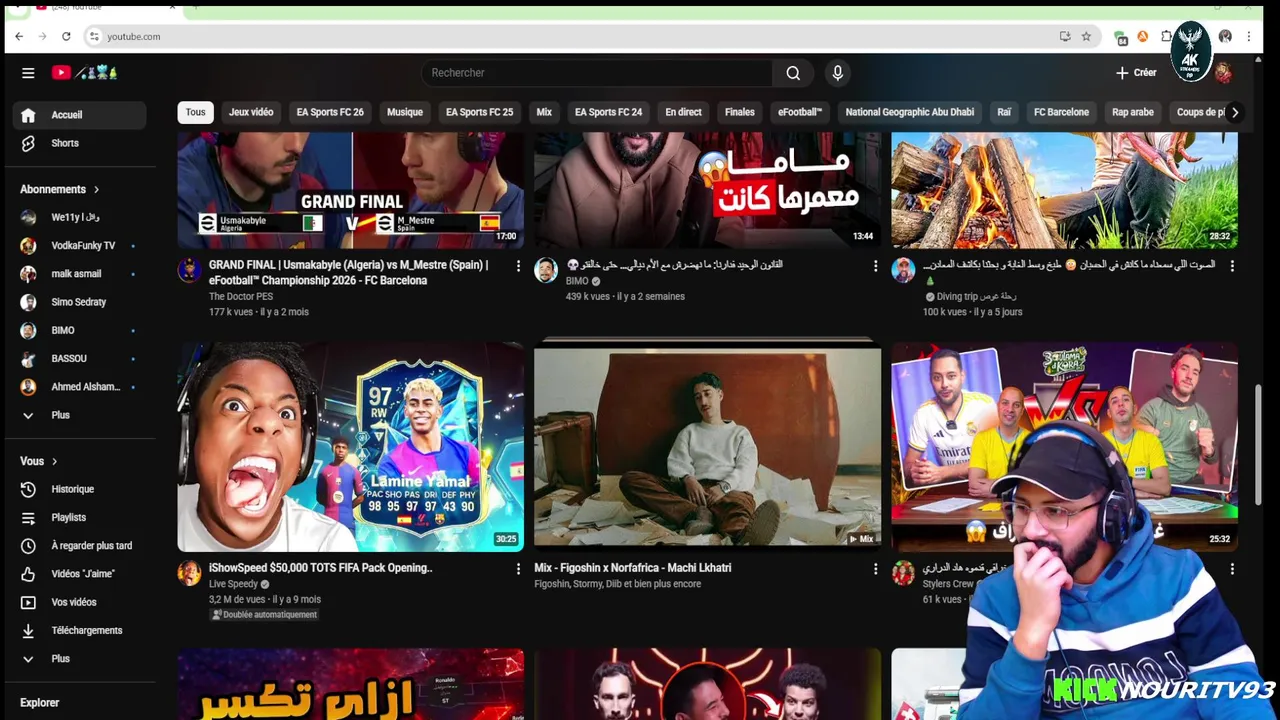Open iShowSpeed TOTS Pack Opening title
Image resolution: width=1280 pixels, height=720 pixels.
tap(320, 568)
